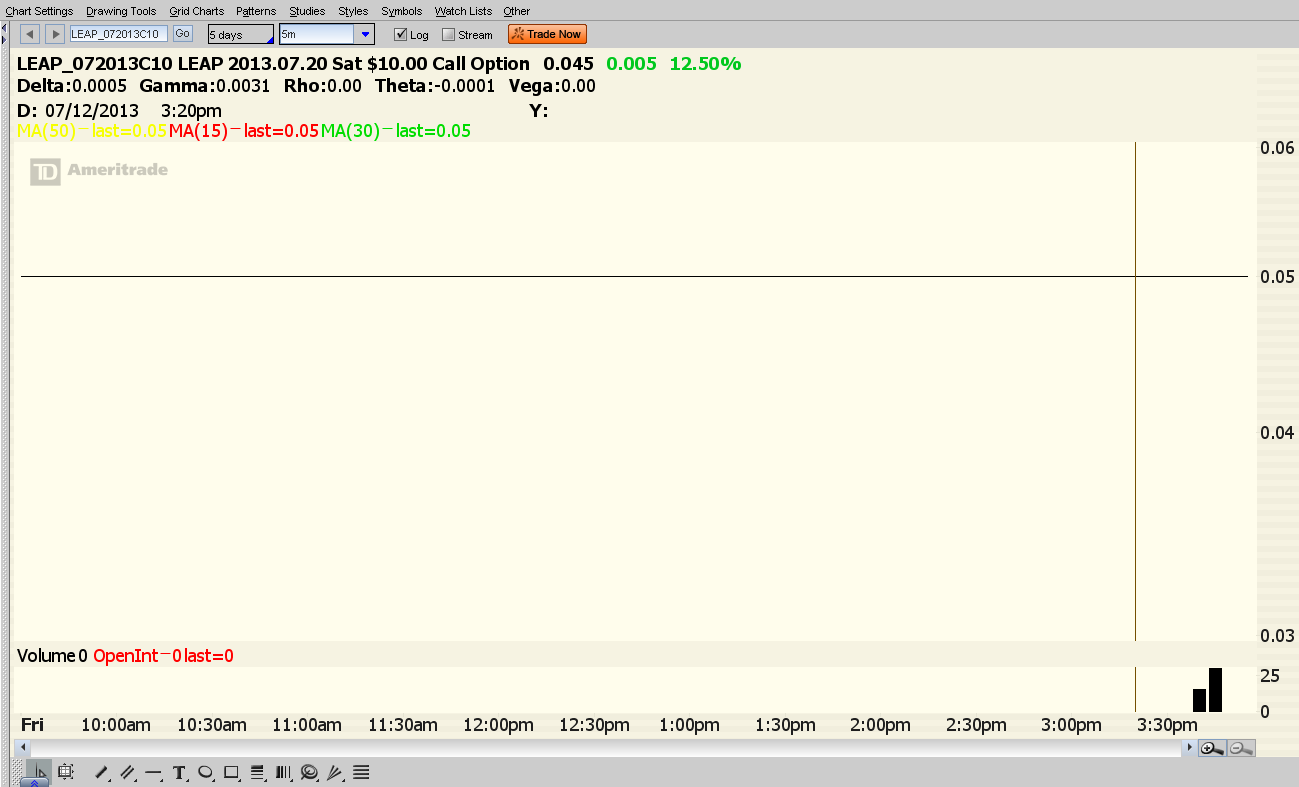Click the horizontal chart scrollbar track

pos(600,748)
